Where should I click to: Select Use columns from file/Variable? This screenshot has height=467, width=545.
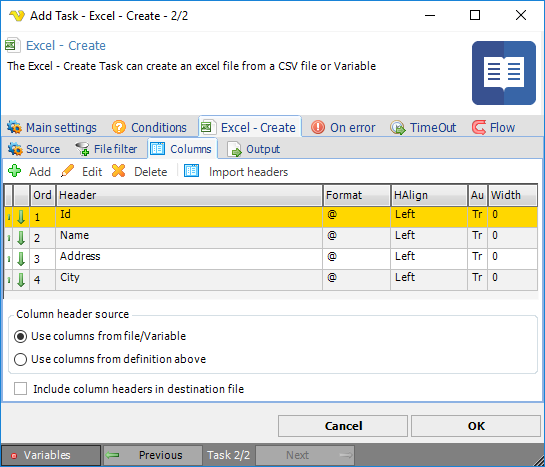click(x=21, y=336)
